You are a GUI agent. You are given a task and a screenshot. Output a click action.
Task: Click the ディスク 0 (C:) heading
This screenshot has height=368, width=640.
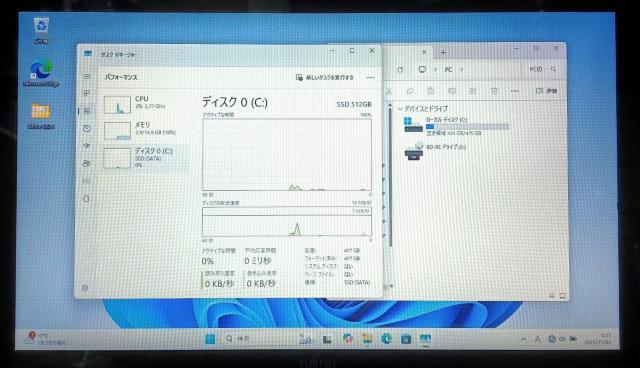click(x=235, y=102)
